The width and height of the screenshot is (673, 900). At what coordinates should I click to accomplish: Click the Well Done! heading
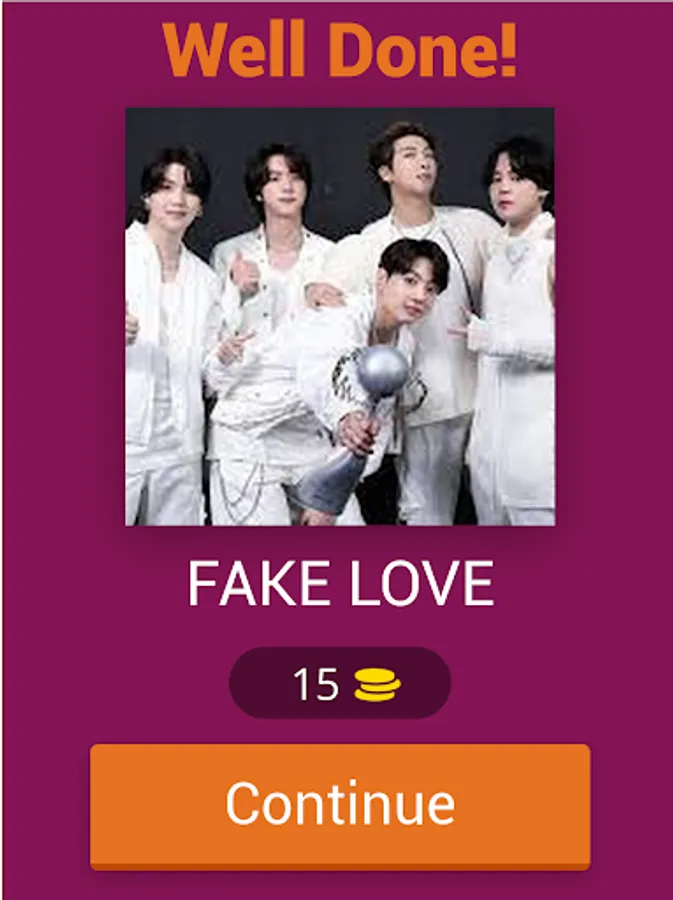point(340,50)
